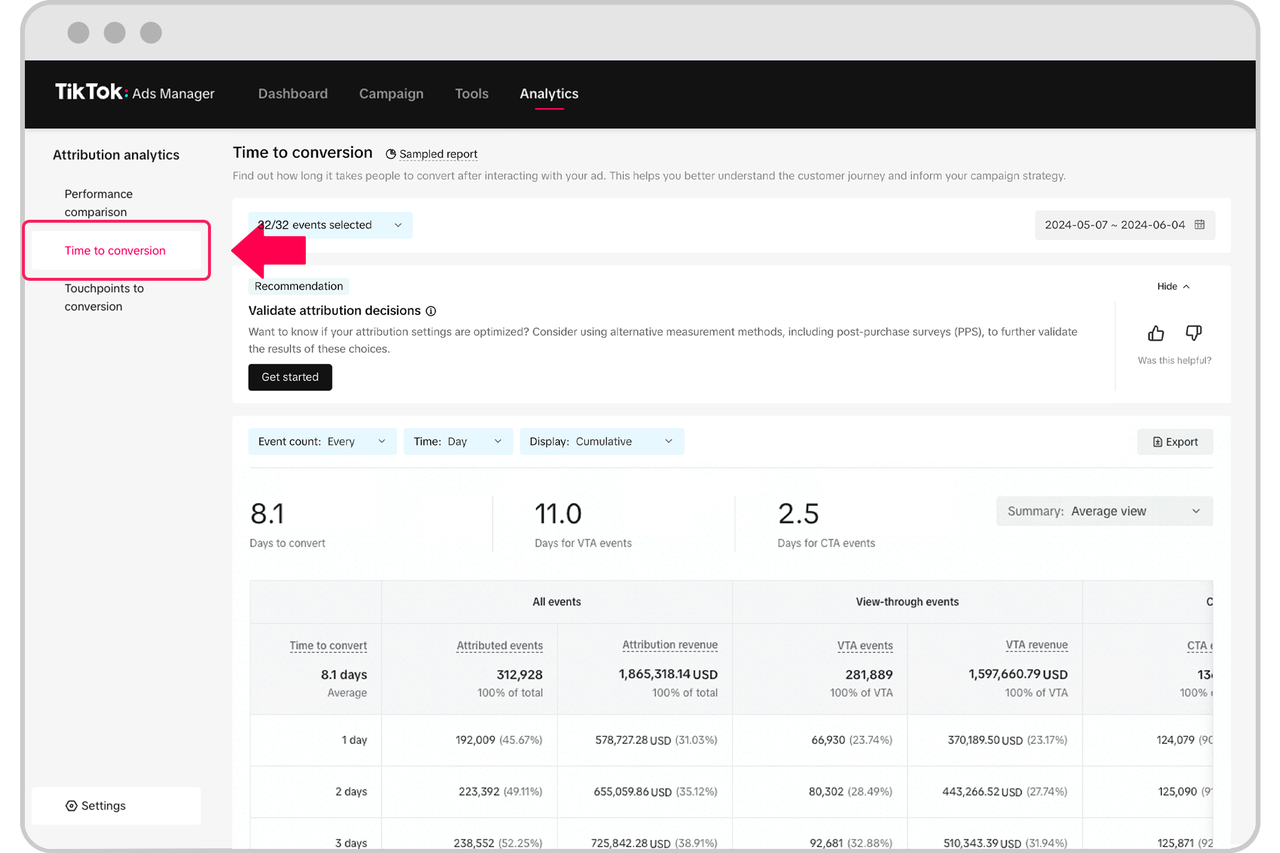Screen dimensions: 1280x853
Task: Click the Sampled report clock icon
Action: [x=392, y=154]
